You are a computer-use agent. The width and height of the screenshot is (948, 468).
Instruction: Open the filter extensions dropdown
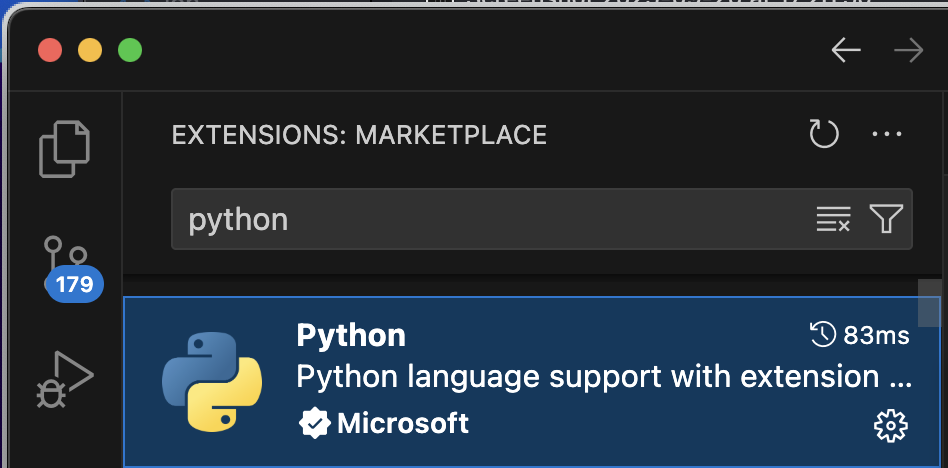886,219
